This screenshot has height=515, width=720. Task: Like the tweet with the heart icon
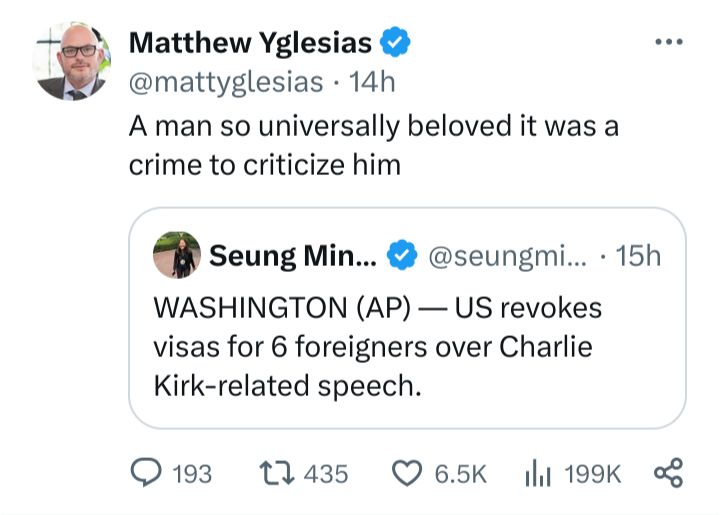[406, 473]
